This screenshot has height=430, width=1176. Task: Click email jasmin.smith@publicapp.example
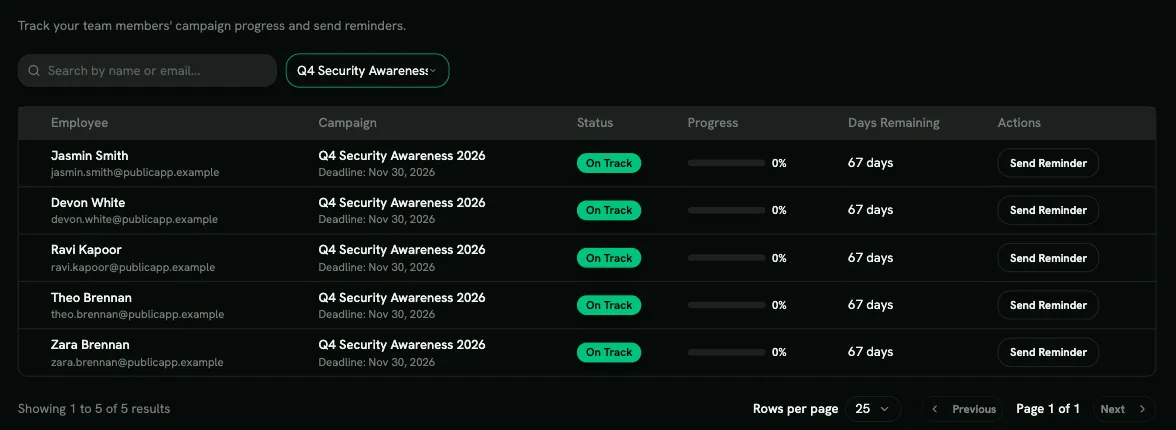(x=135, y=172)
